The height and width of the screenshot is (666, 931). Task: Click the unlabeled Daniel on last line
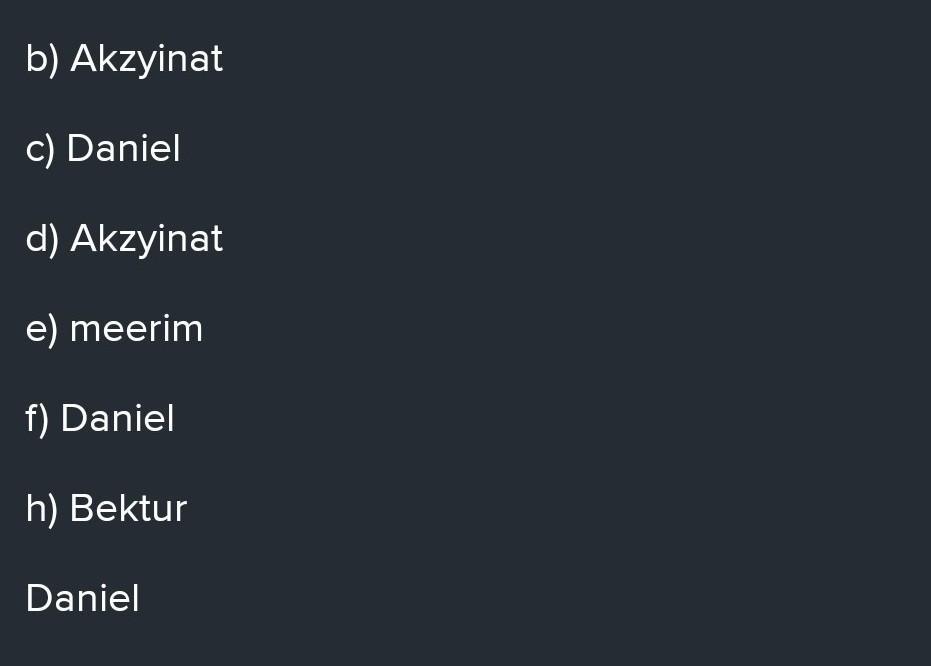[x=82, y=599]
